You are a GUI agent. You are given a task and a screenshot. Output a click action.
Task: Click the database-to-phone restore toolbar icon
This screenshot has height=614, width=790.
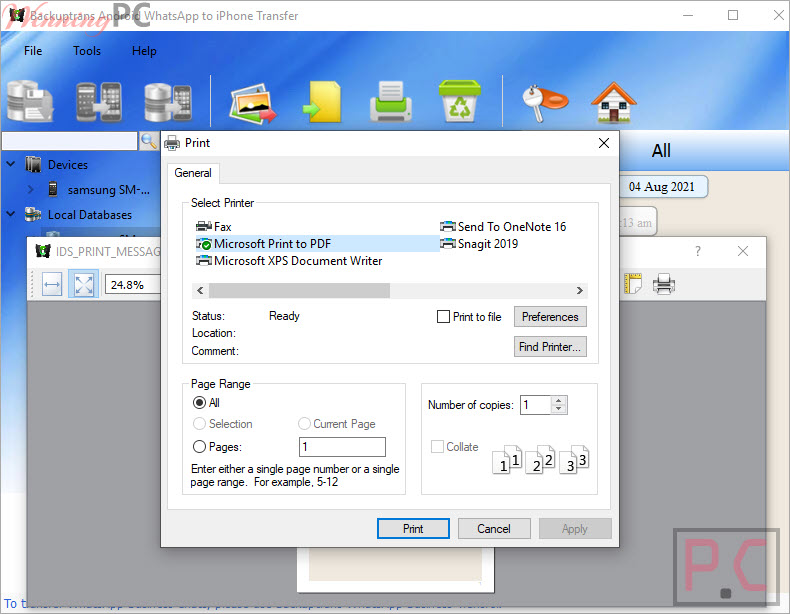[x=168, y=102]
